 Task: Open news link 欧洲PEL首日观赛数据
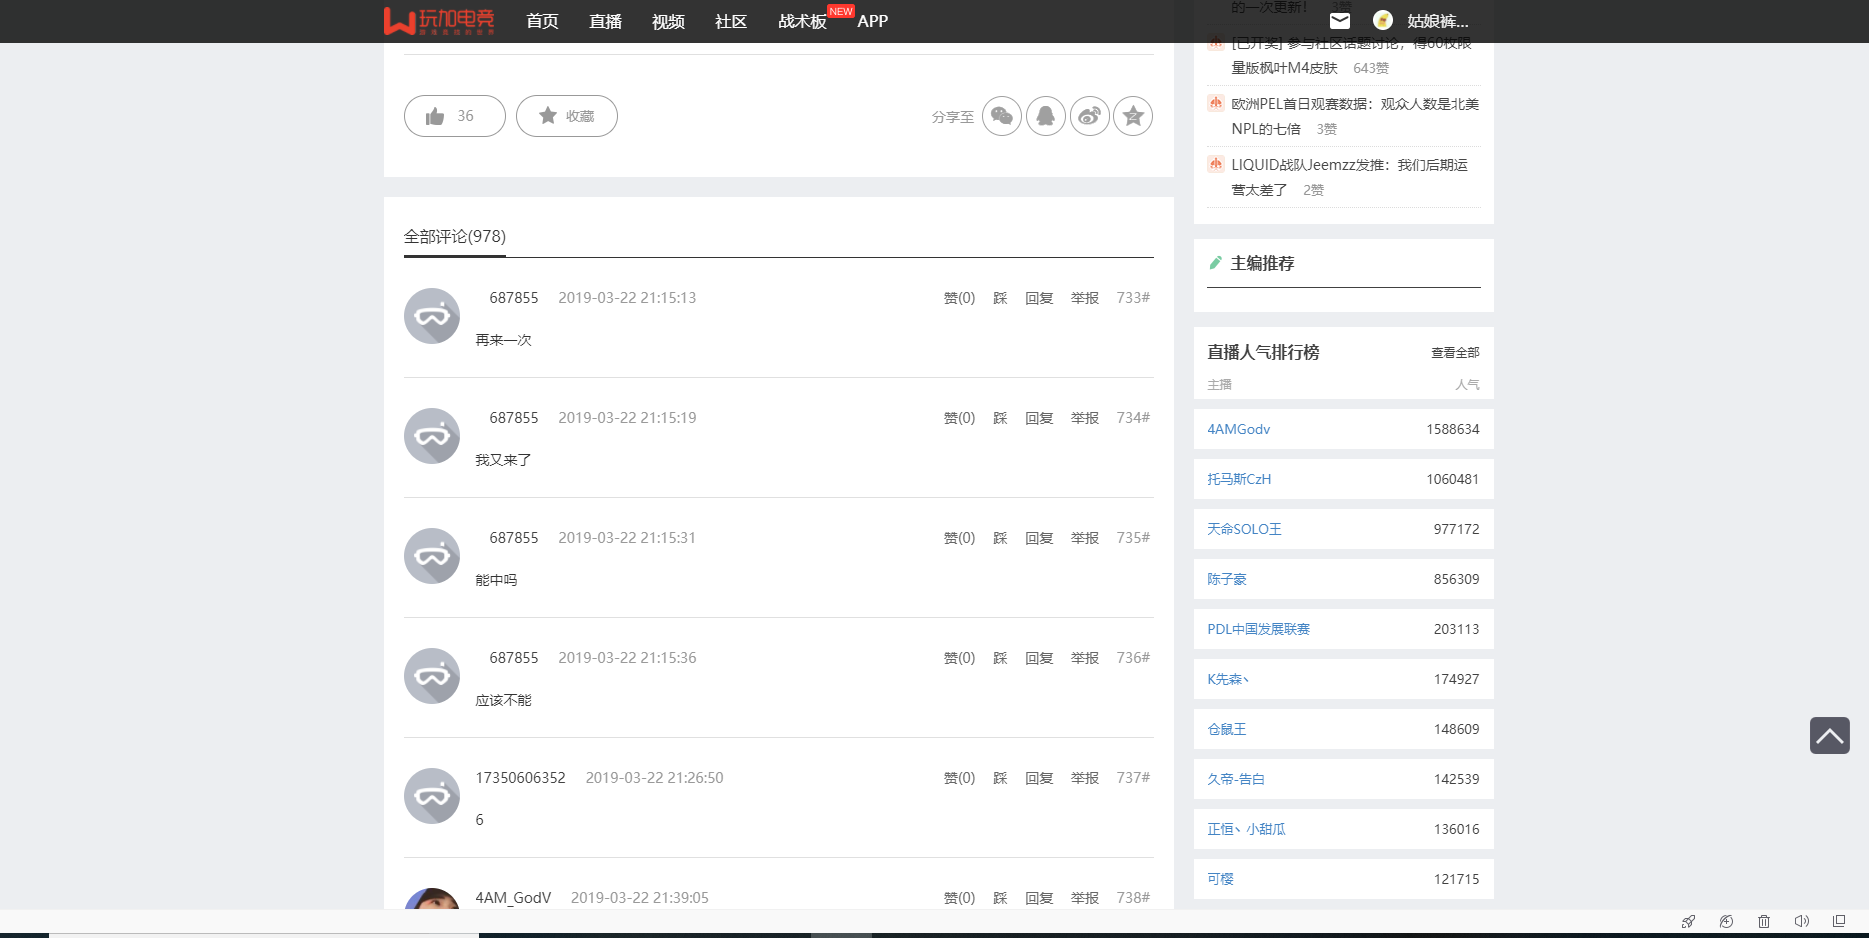pyautogui.click(x=1355, y=116)
